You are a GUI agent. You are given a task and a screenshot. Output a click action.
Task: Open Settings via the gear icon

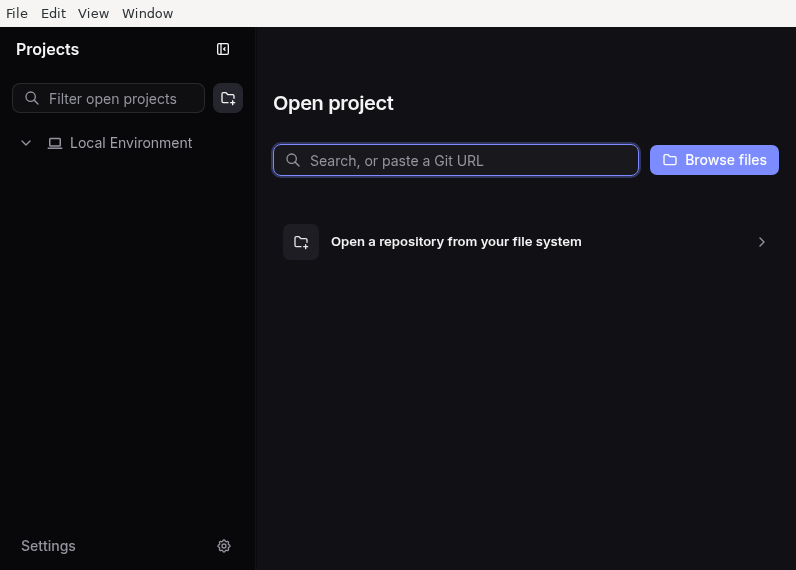[x=224, y=546]
